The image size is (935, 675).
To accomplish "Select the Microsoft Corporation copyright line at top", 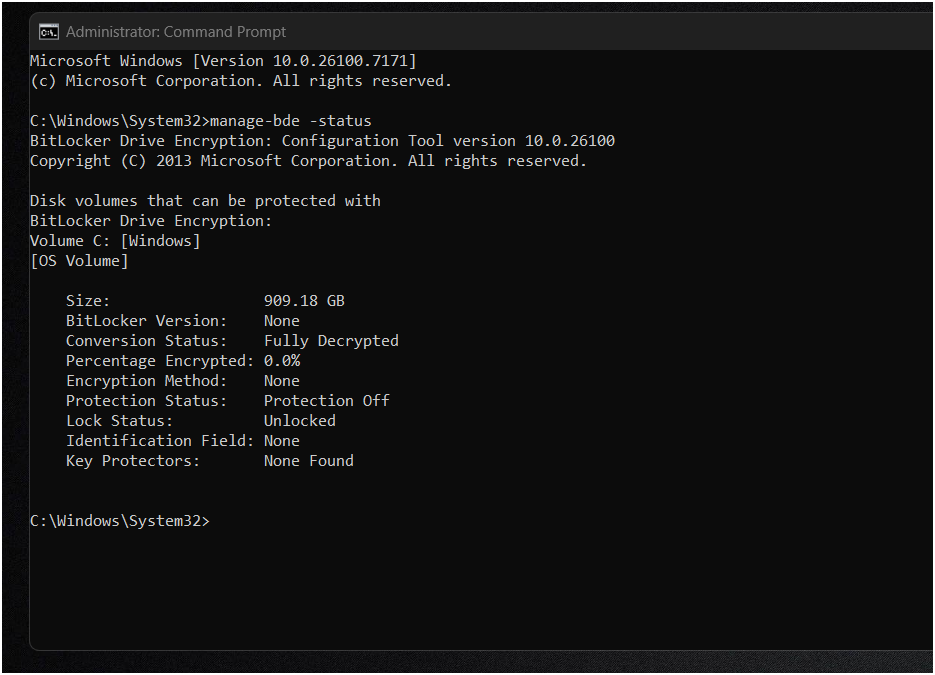I will coord(241,81).
